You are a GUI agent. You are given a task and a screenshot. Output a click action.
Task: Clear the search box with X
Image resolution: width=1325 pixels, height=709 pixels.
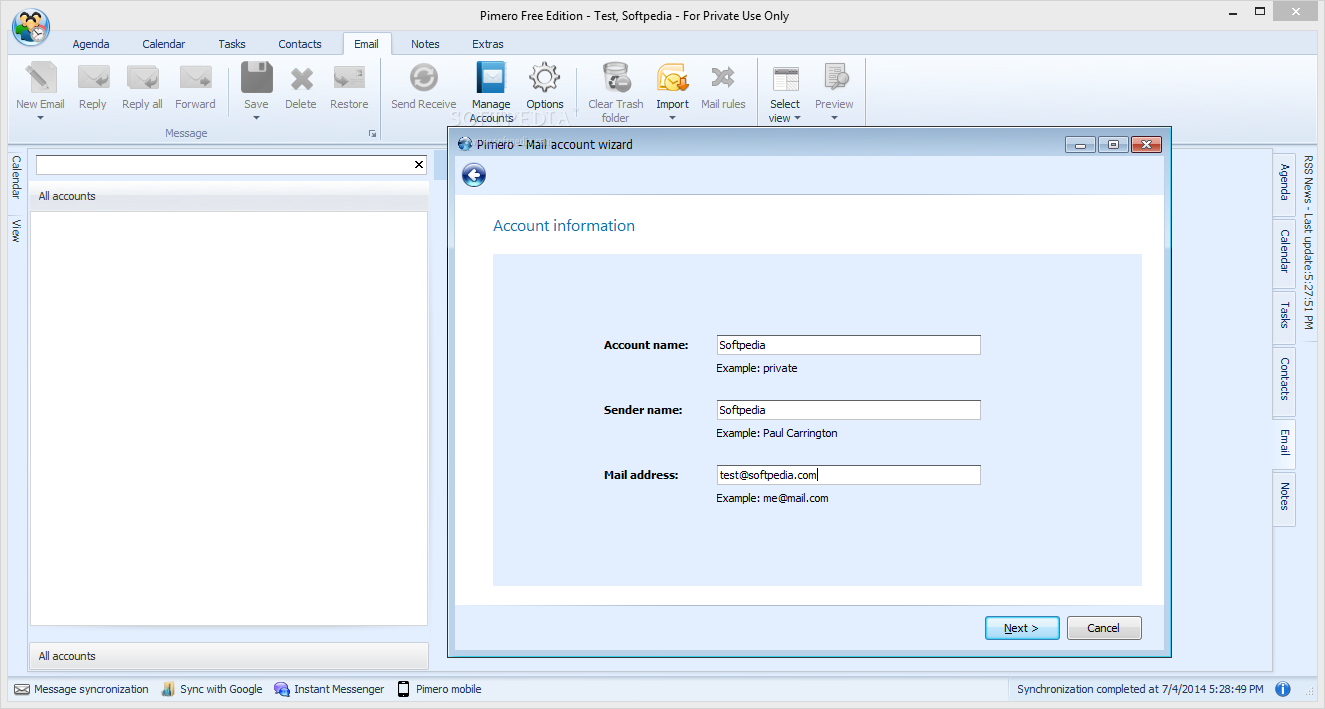coord(419,165)
